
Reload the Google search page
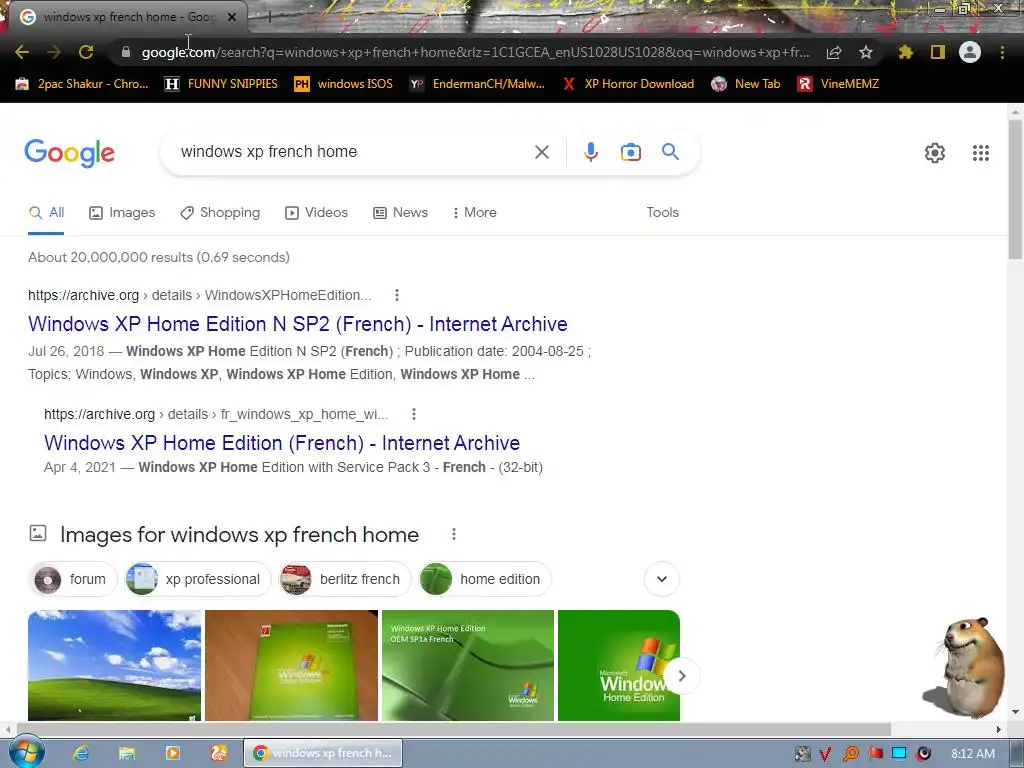pyautogui.click(x=86, y=52)
